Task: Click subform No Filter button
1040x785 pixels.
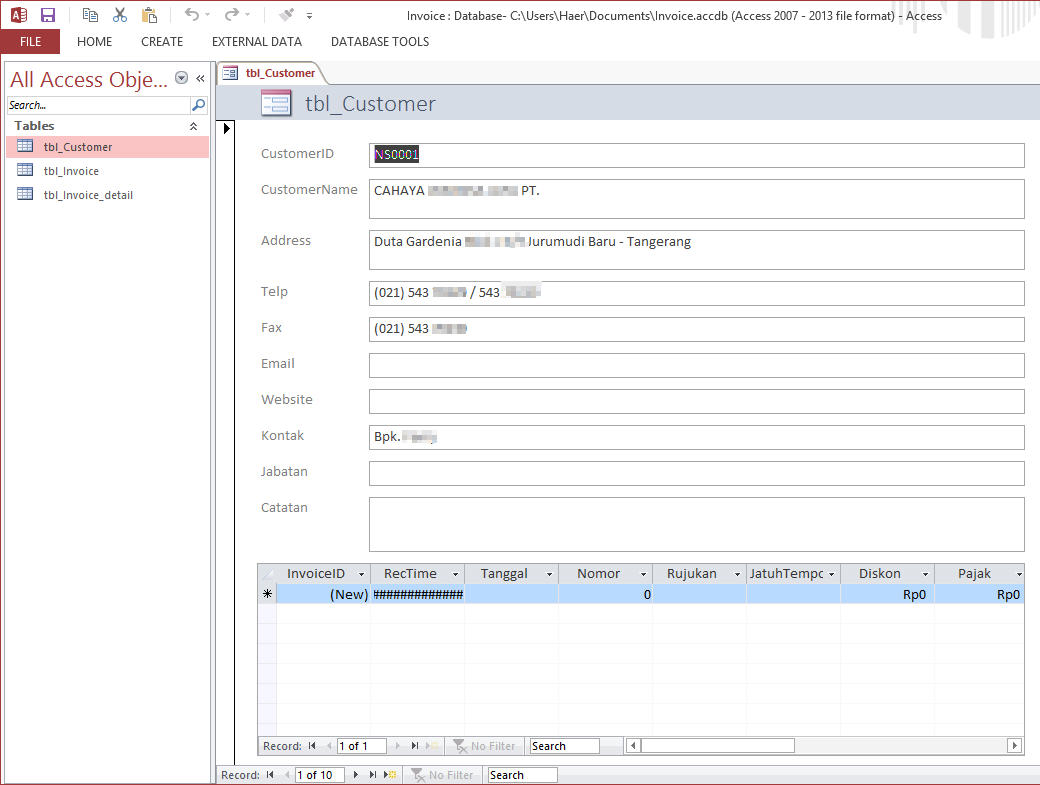Action: click(484, 746)
